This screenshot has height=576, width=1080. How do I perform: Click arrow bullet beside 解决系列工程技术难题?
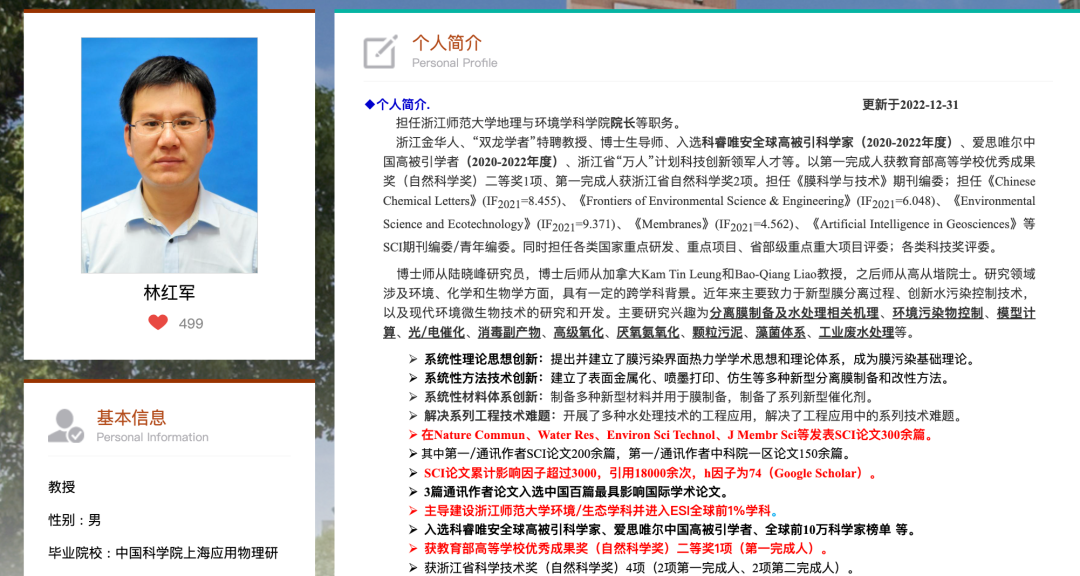coord(413,416)
